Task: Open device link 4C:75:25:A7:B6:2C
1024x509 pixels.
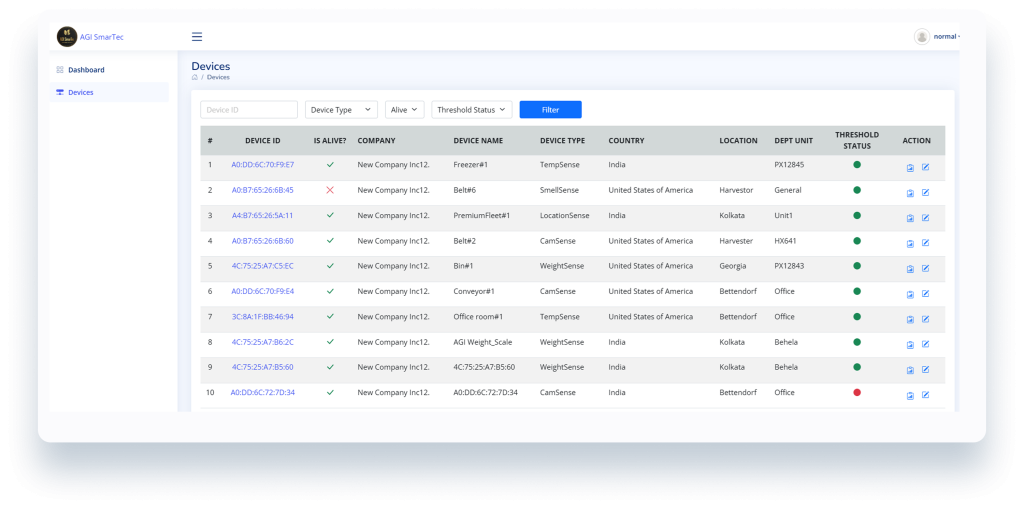Action: point(263,342)
